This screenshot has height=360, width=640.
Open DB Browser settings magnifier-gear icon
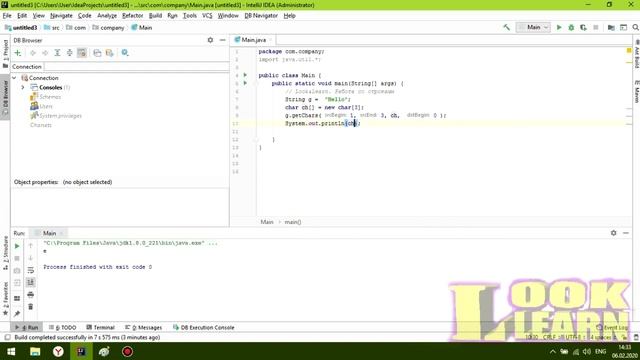click(125, 53)
